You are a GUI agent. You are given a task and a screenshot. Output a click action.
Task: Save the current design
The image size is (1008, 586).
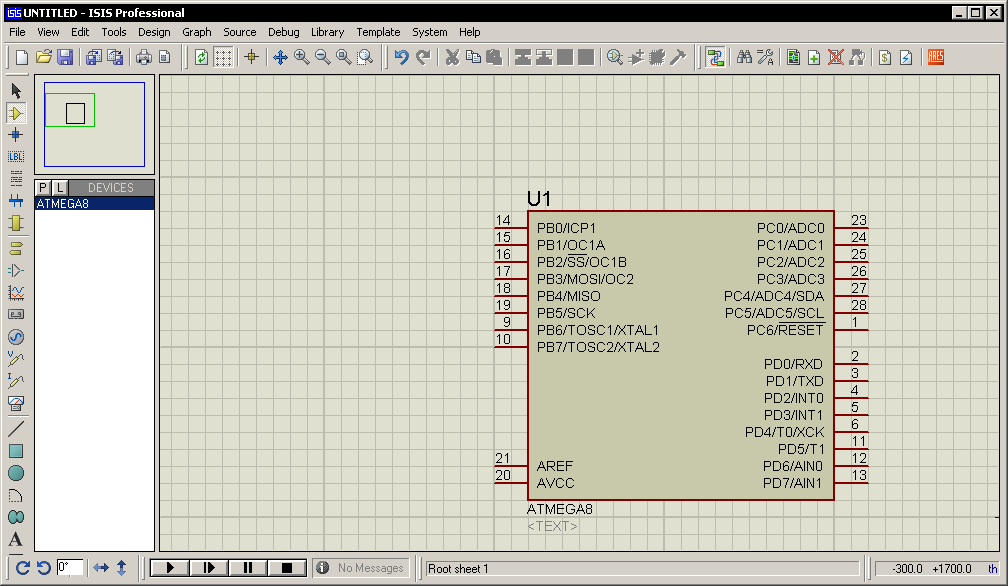tap(65, 57)
